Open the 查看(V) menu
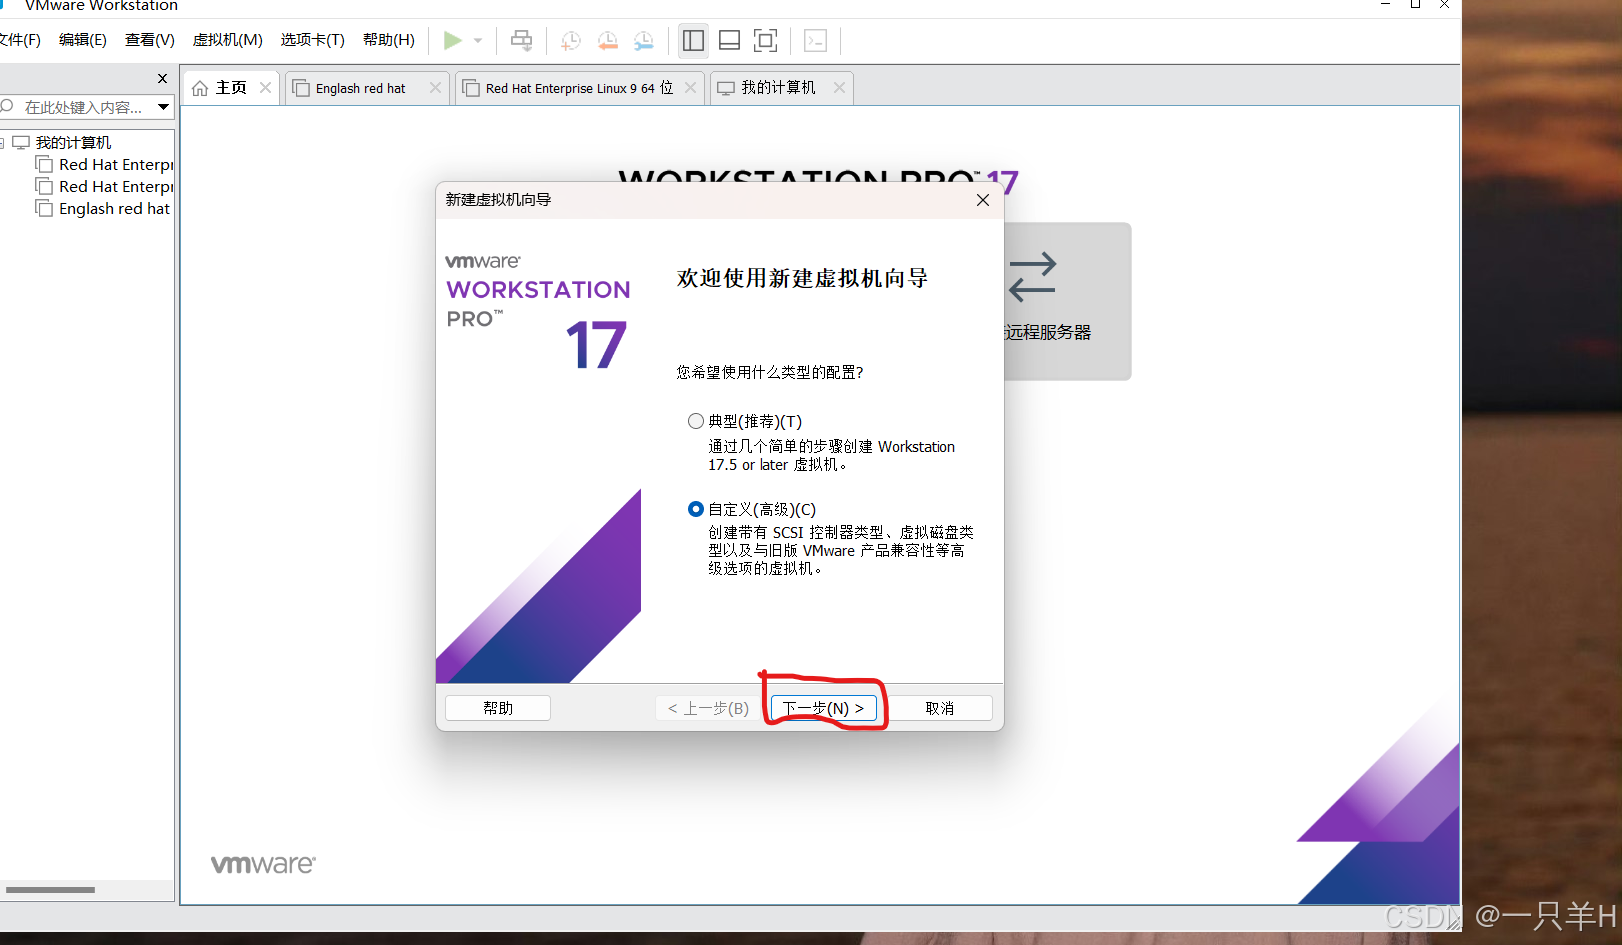1622x945 pixels. [x=150, y=40]
